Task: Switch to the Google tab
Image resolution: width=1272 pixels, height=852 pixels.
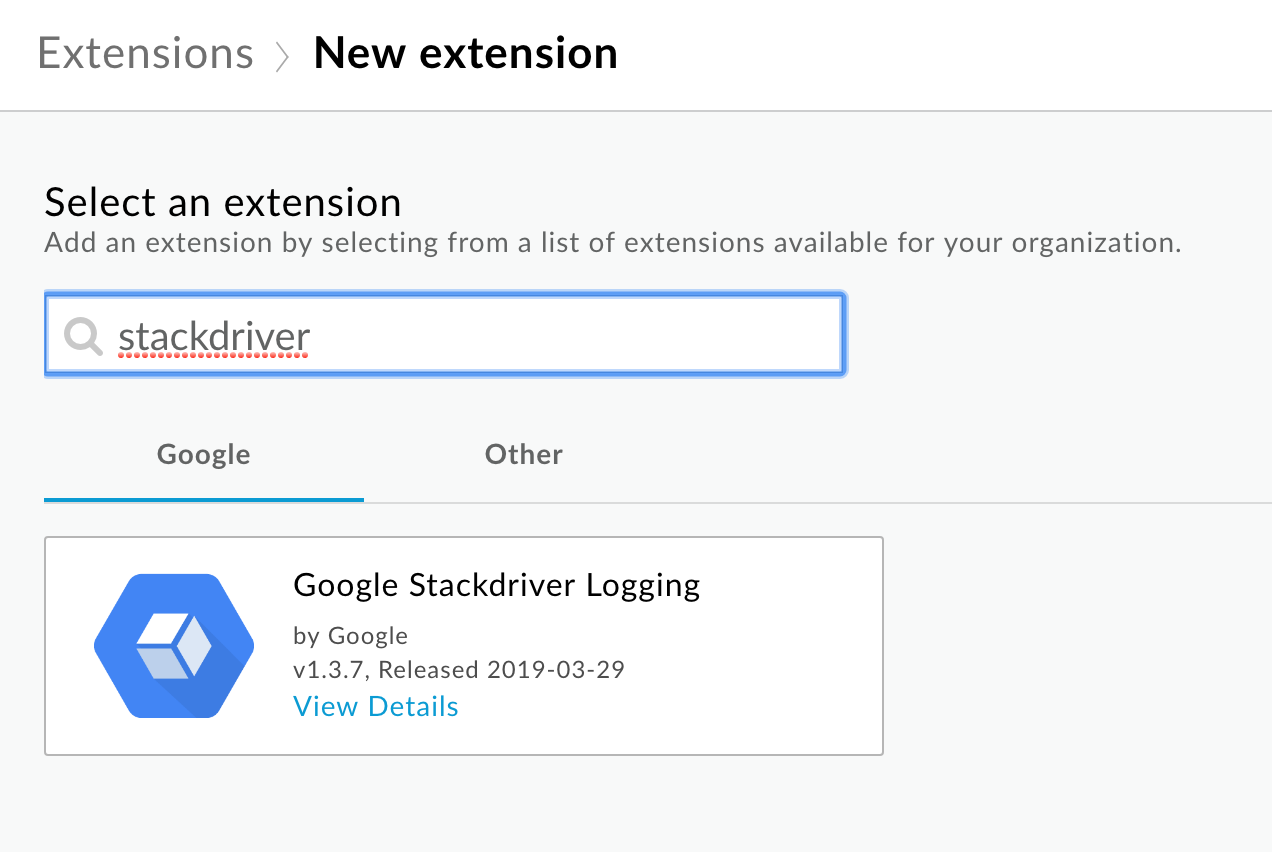Action: pos(204,455)
